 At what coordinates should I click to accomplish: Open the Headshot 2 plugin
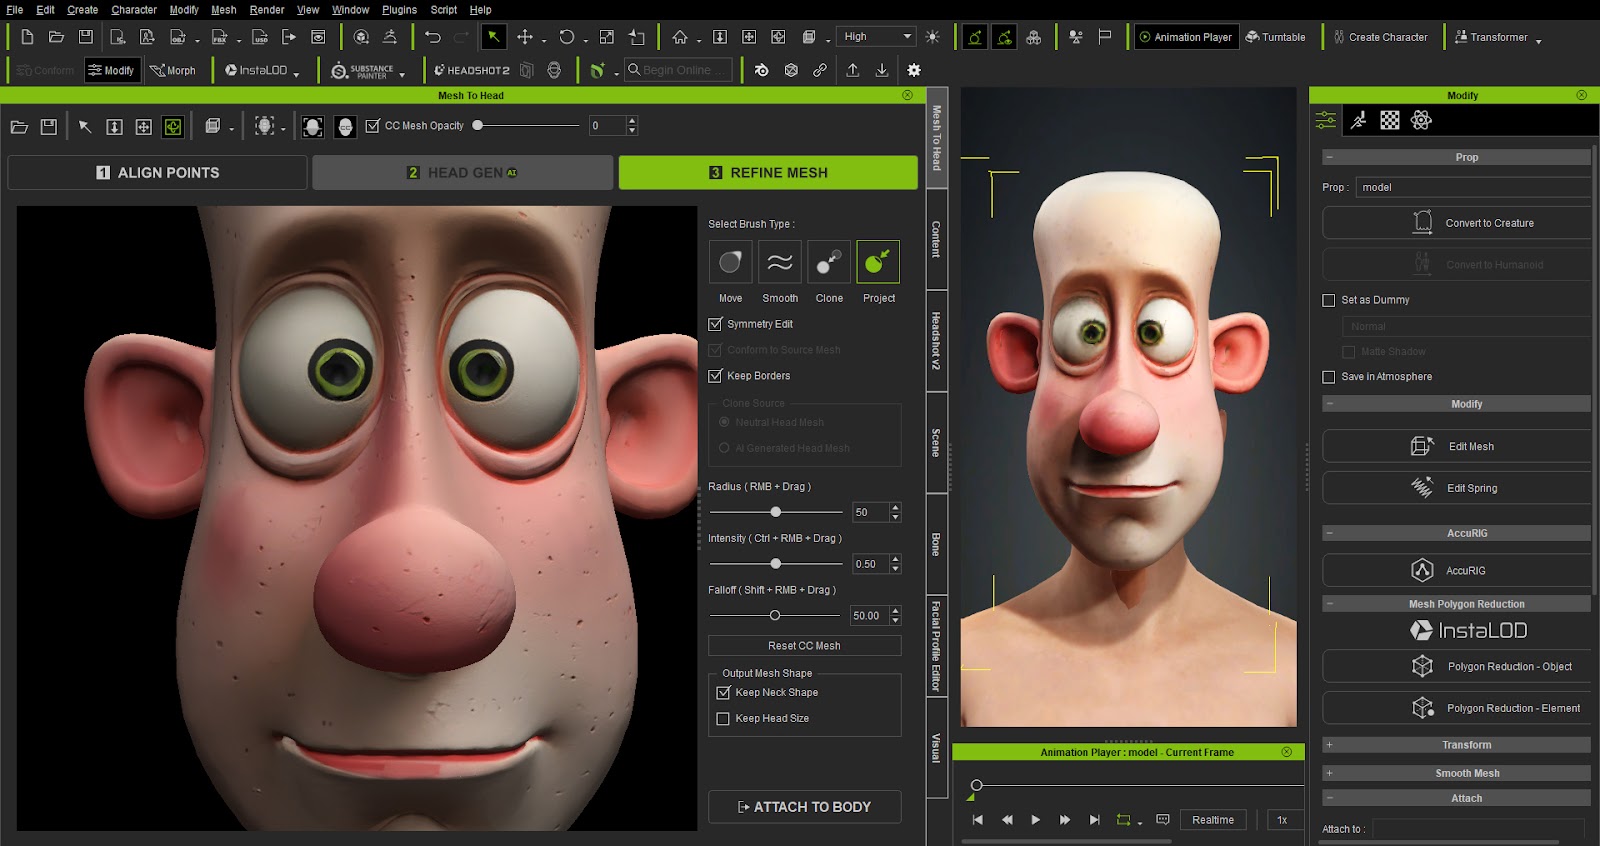(x=471, y=70)
